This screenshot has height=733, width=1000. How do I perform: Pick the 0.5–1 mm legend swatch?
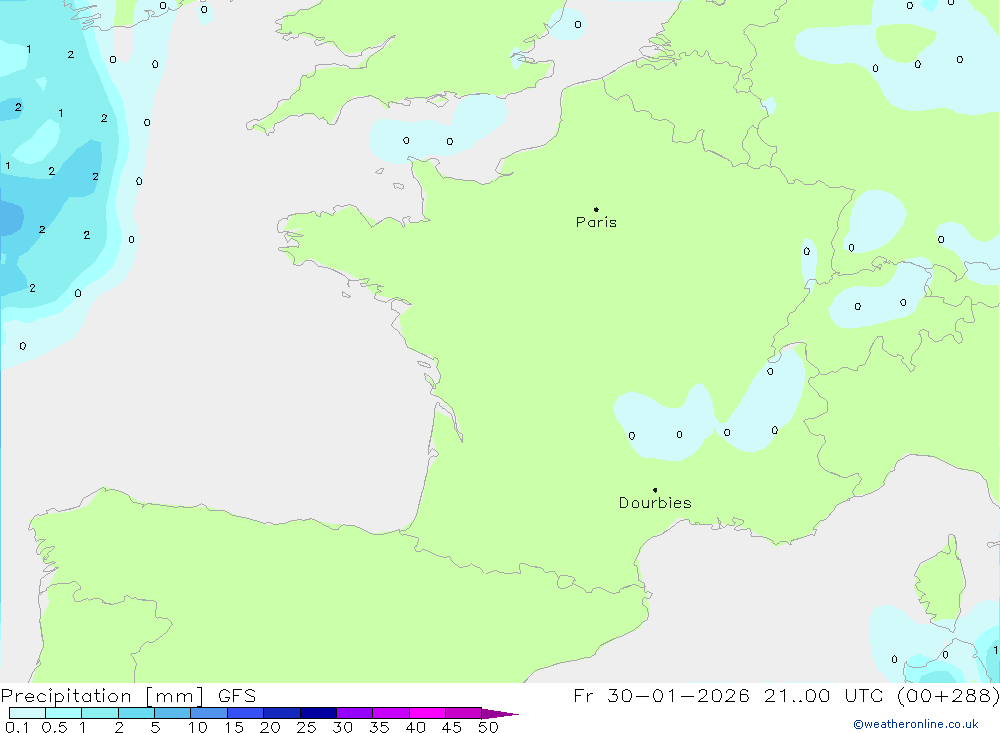(63, 713)
